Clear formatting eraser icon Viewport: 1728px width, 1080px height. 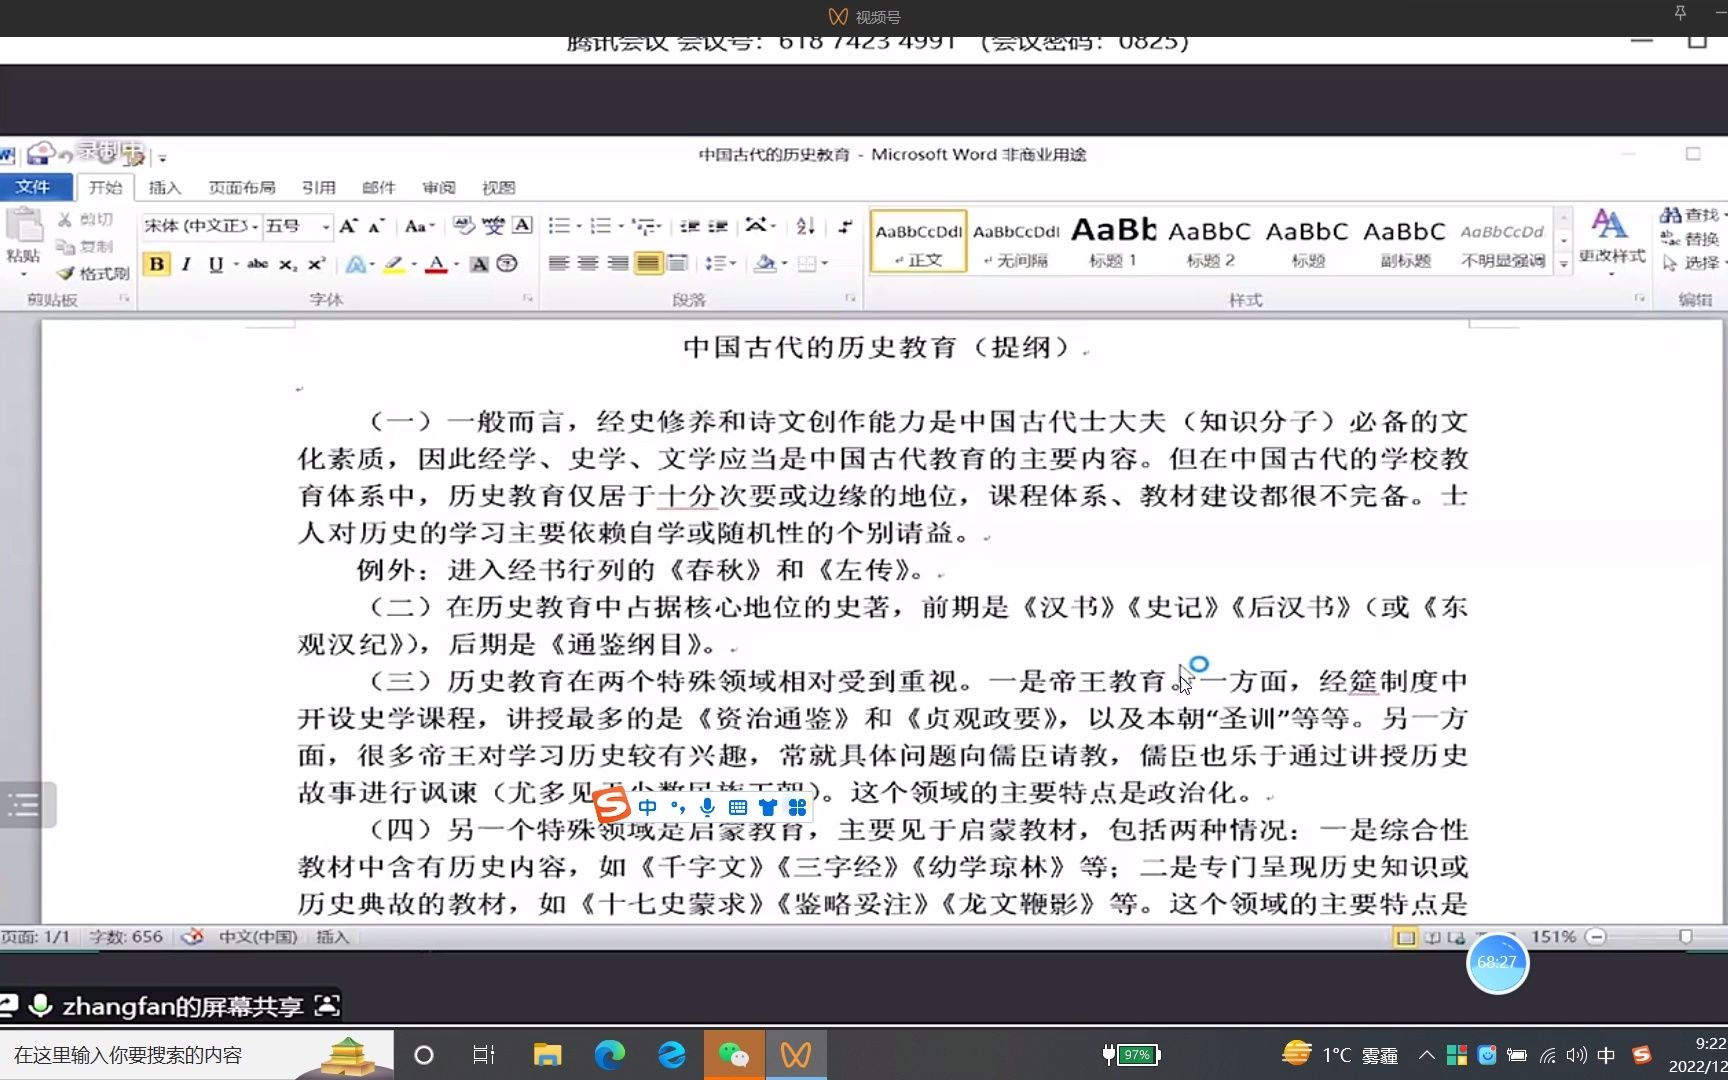pyautogui.click(x=463, y=226)
